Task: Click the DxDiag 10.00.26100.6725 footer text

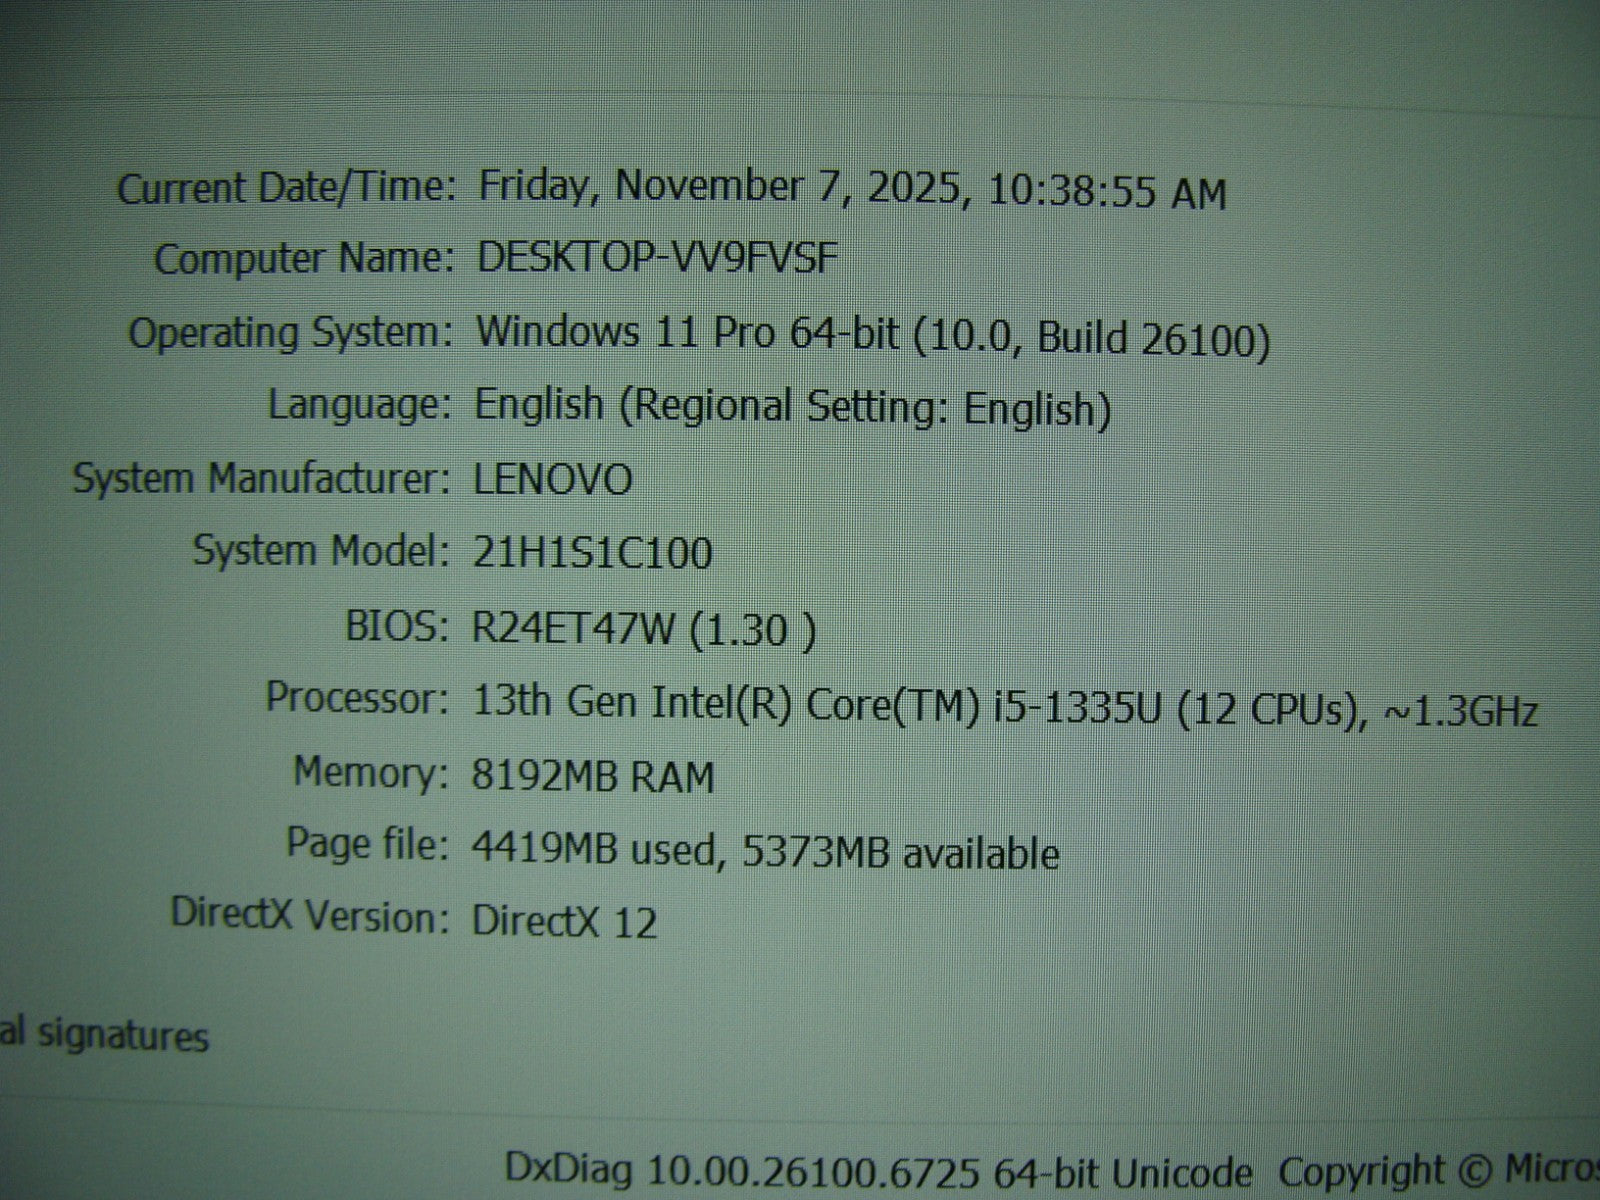Action: [x=878, y=1170]
